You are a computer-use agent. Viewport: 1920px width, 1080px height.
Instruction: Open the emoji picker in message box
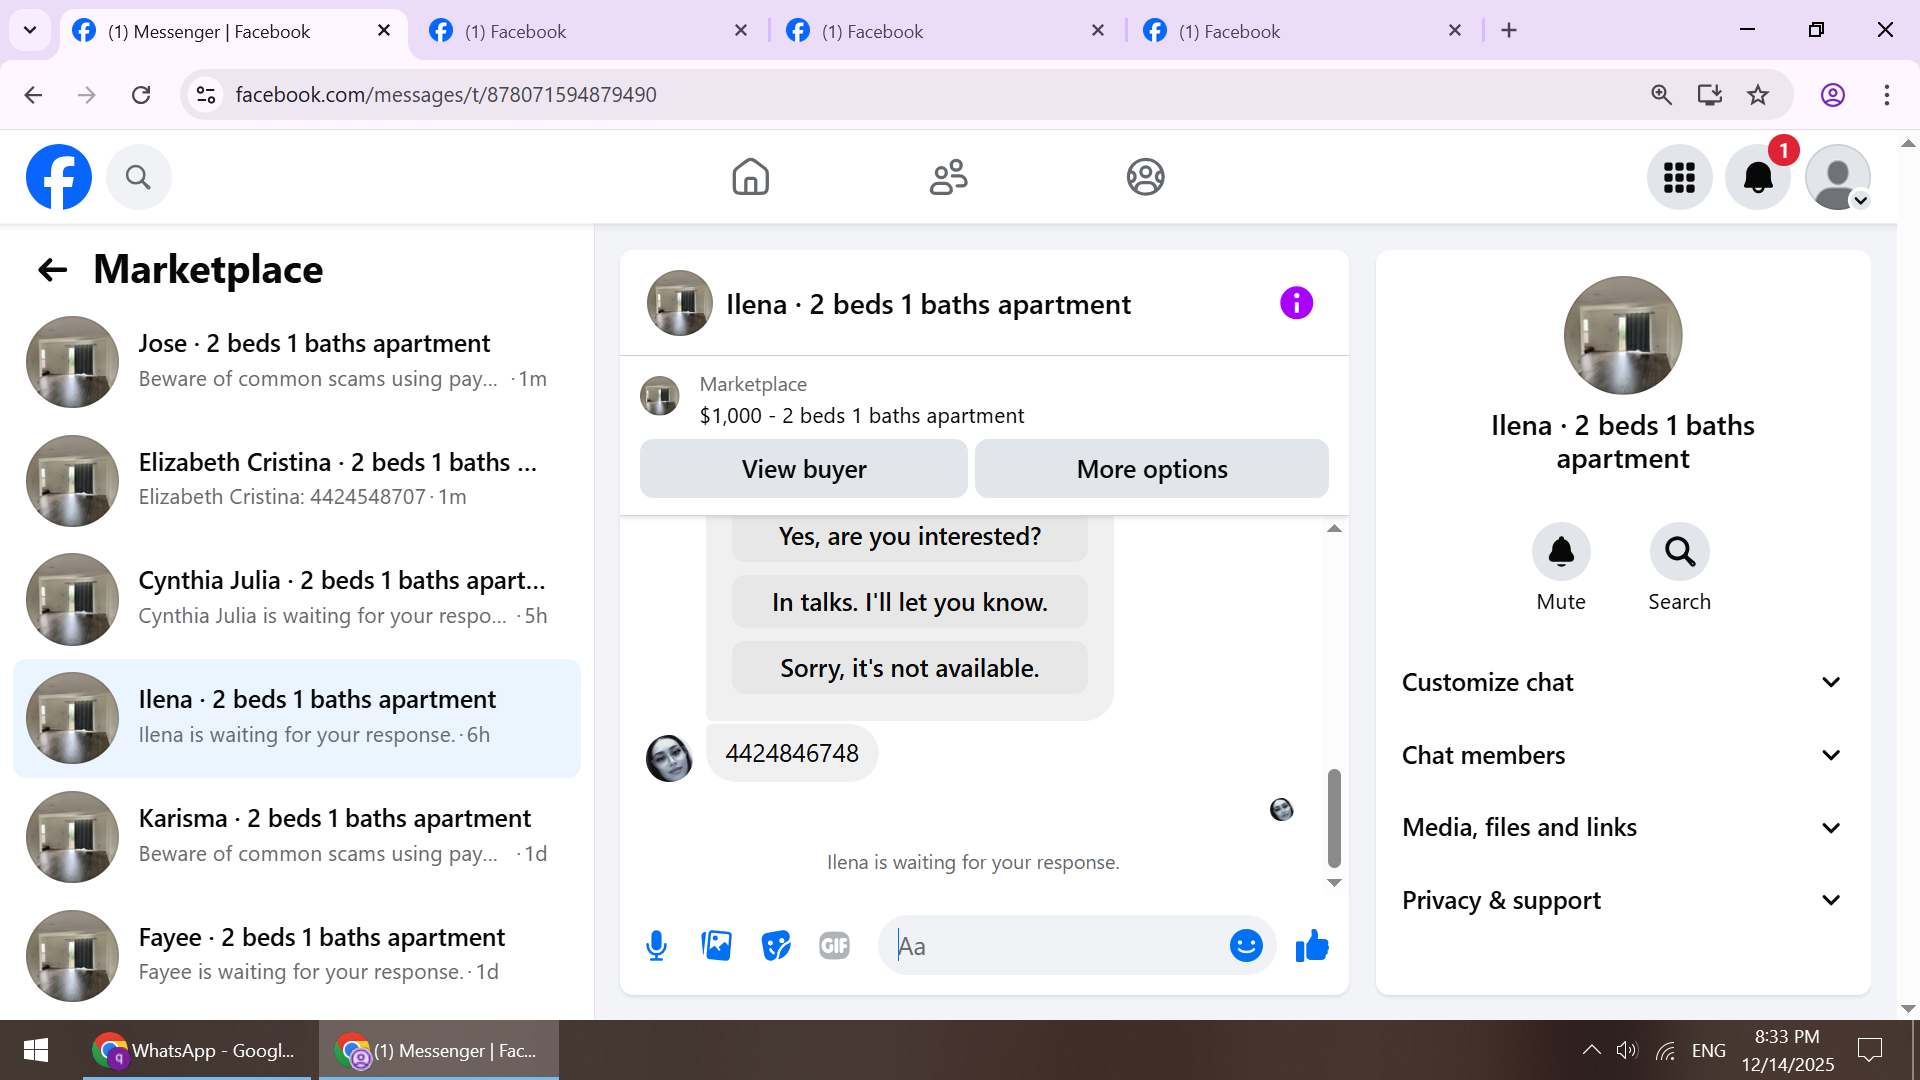click(1246, 946)
